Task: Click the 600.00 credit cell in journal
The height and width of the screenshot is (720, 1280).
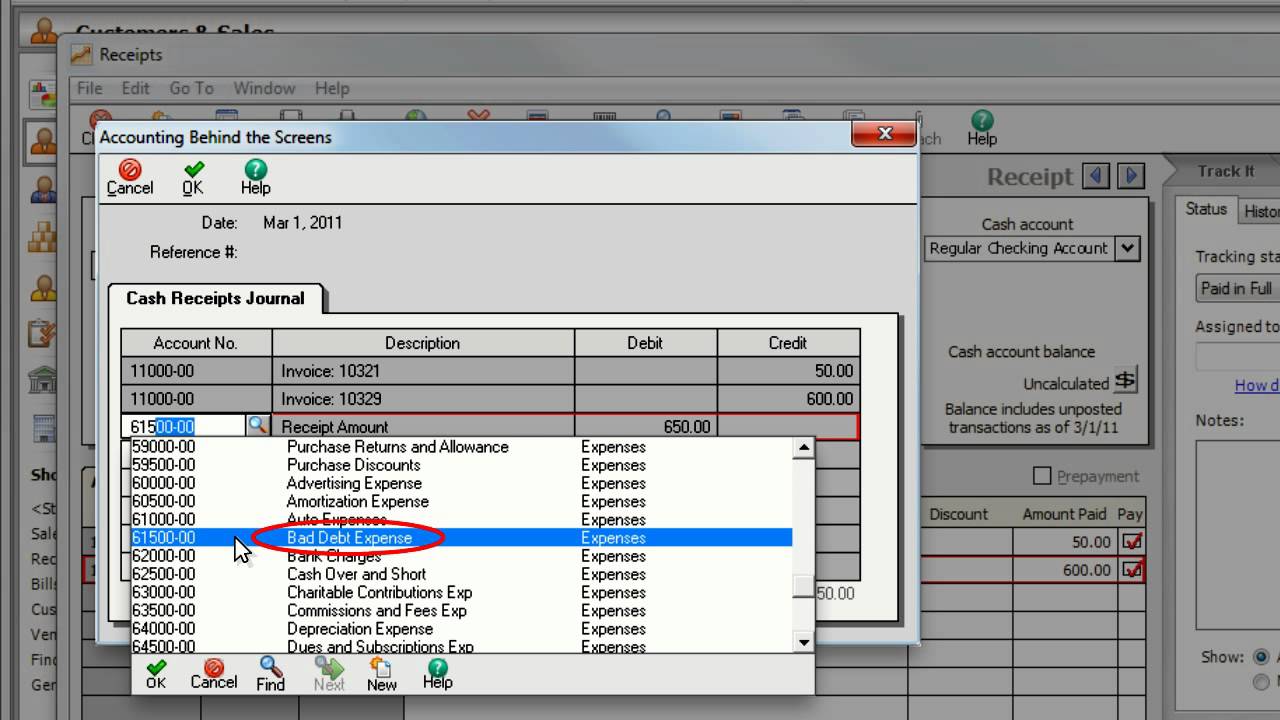Action: pos(789,399)
